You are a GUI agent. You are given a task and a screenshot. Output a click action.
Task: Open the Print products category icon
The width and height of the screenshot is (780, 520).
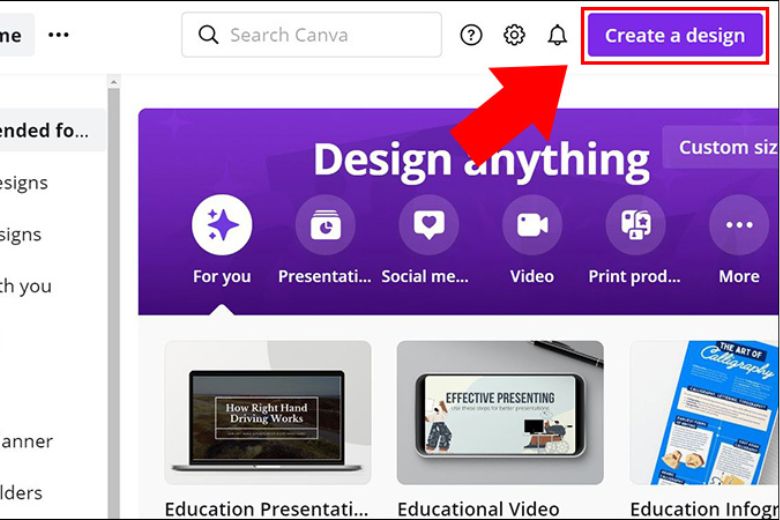pos(636,225)
